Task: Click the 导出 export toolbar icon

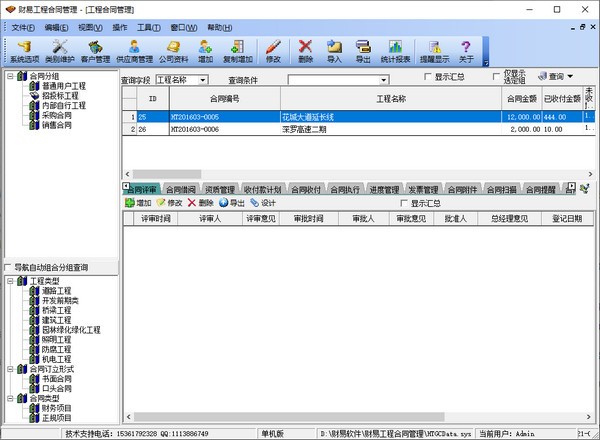Action: coord(363,51)
